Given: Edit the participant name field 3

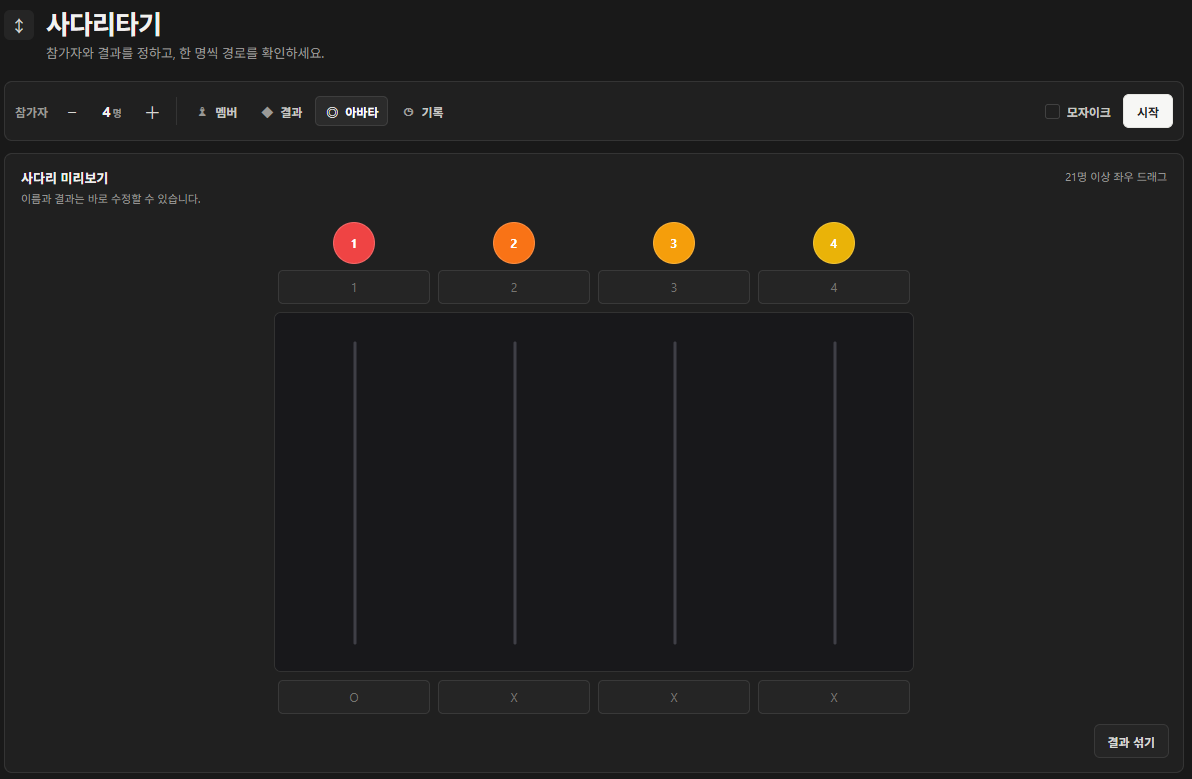Looking at the screenshot, I should coord(674,287).
